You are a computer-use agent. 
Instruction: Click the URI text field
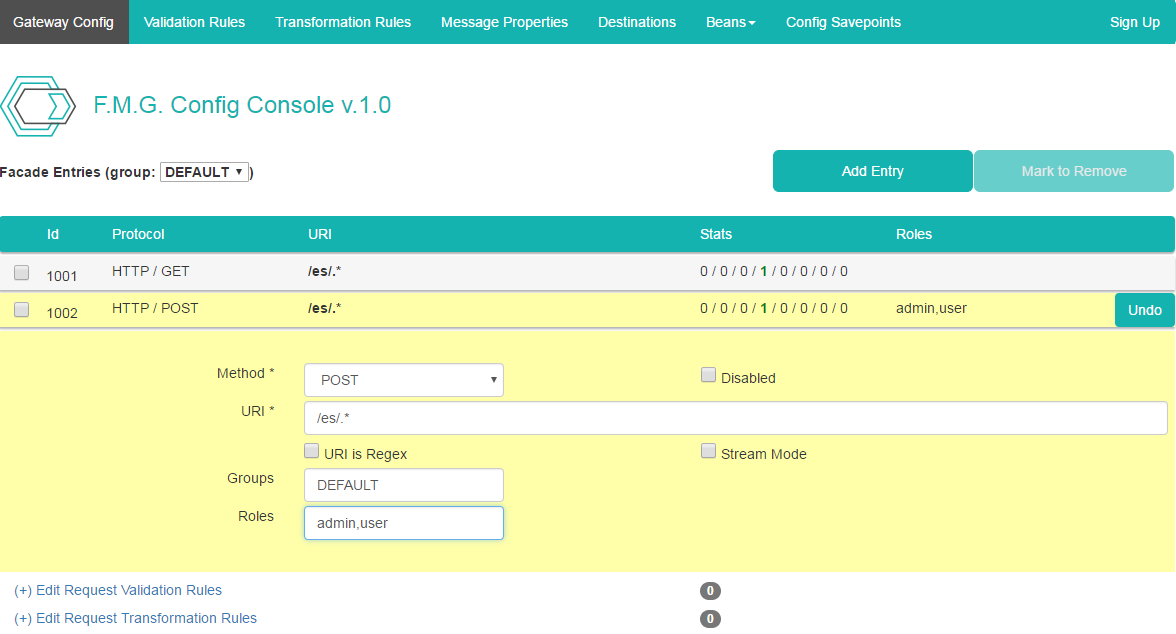coord(735,418)
